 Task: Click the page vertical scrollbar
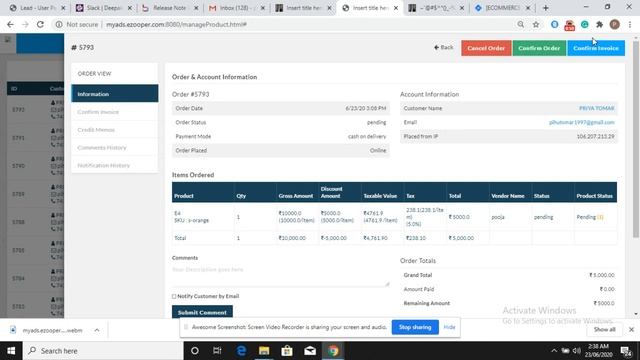636,139
